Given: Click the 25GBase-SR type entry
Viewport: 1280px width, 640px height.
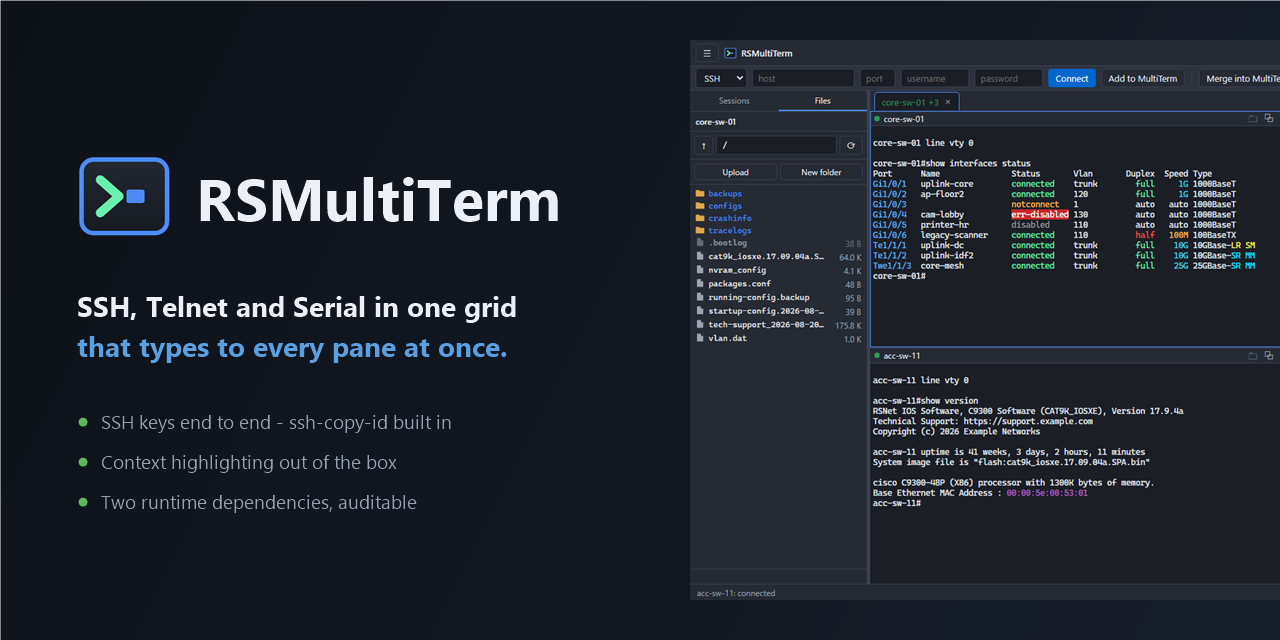Looking at the screenshot, I should coord(1218,265).
